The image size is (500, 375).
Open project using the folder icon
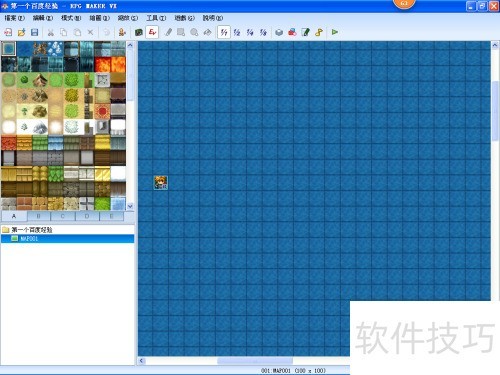pos(21,32)
